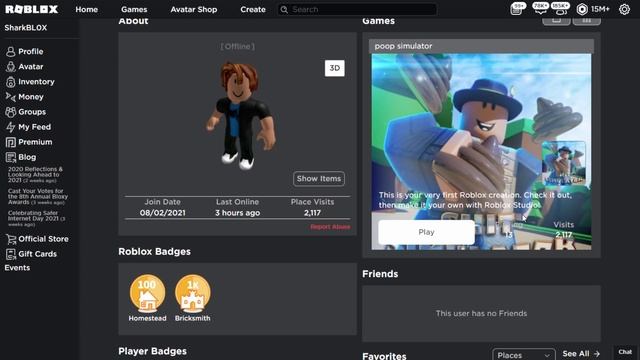Click the Join Date value 08/02/2021
This screenshot has height=360, width=640.
point(162,213)
